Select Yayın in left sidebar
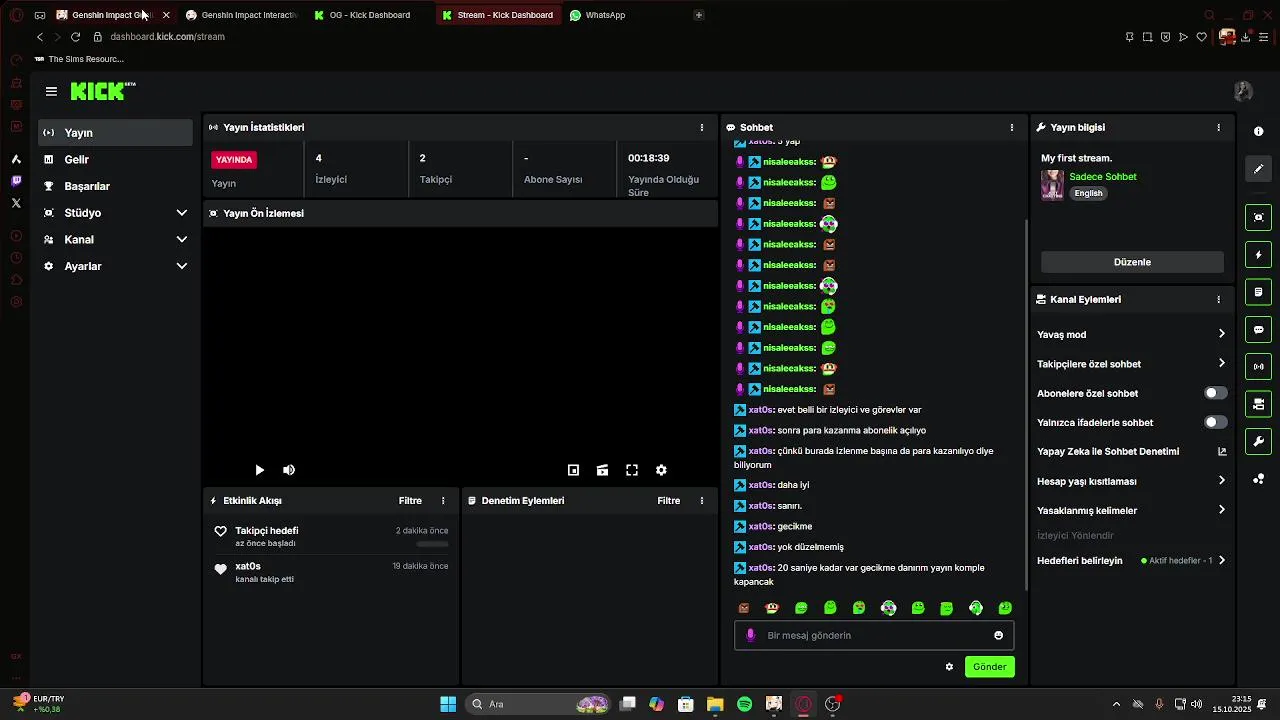The width and height of the screenshot is (1280, 720). [116, 133]
